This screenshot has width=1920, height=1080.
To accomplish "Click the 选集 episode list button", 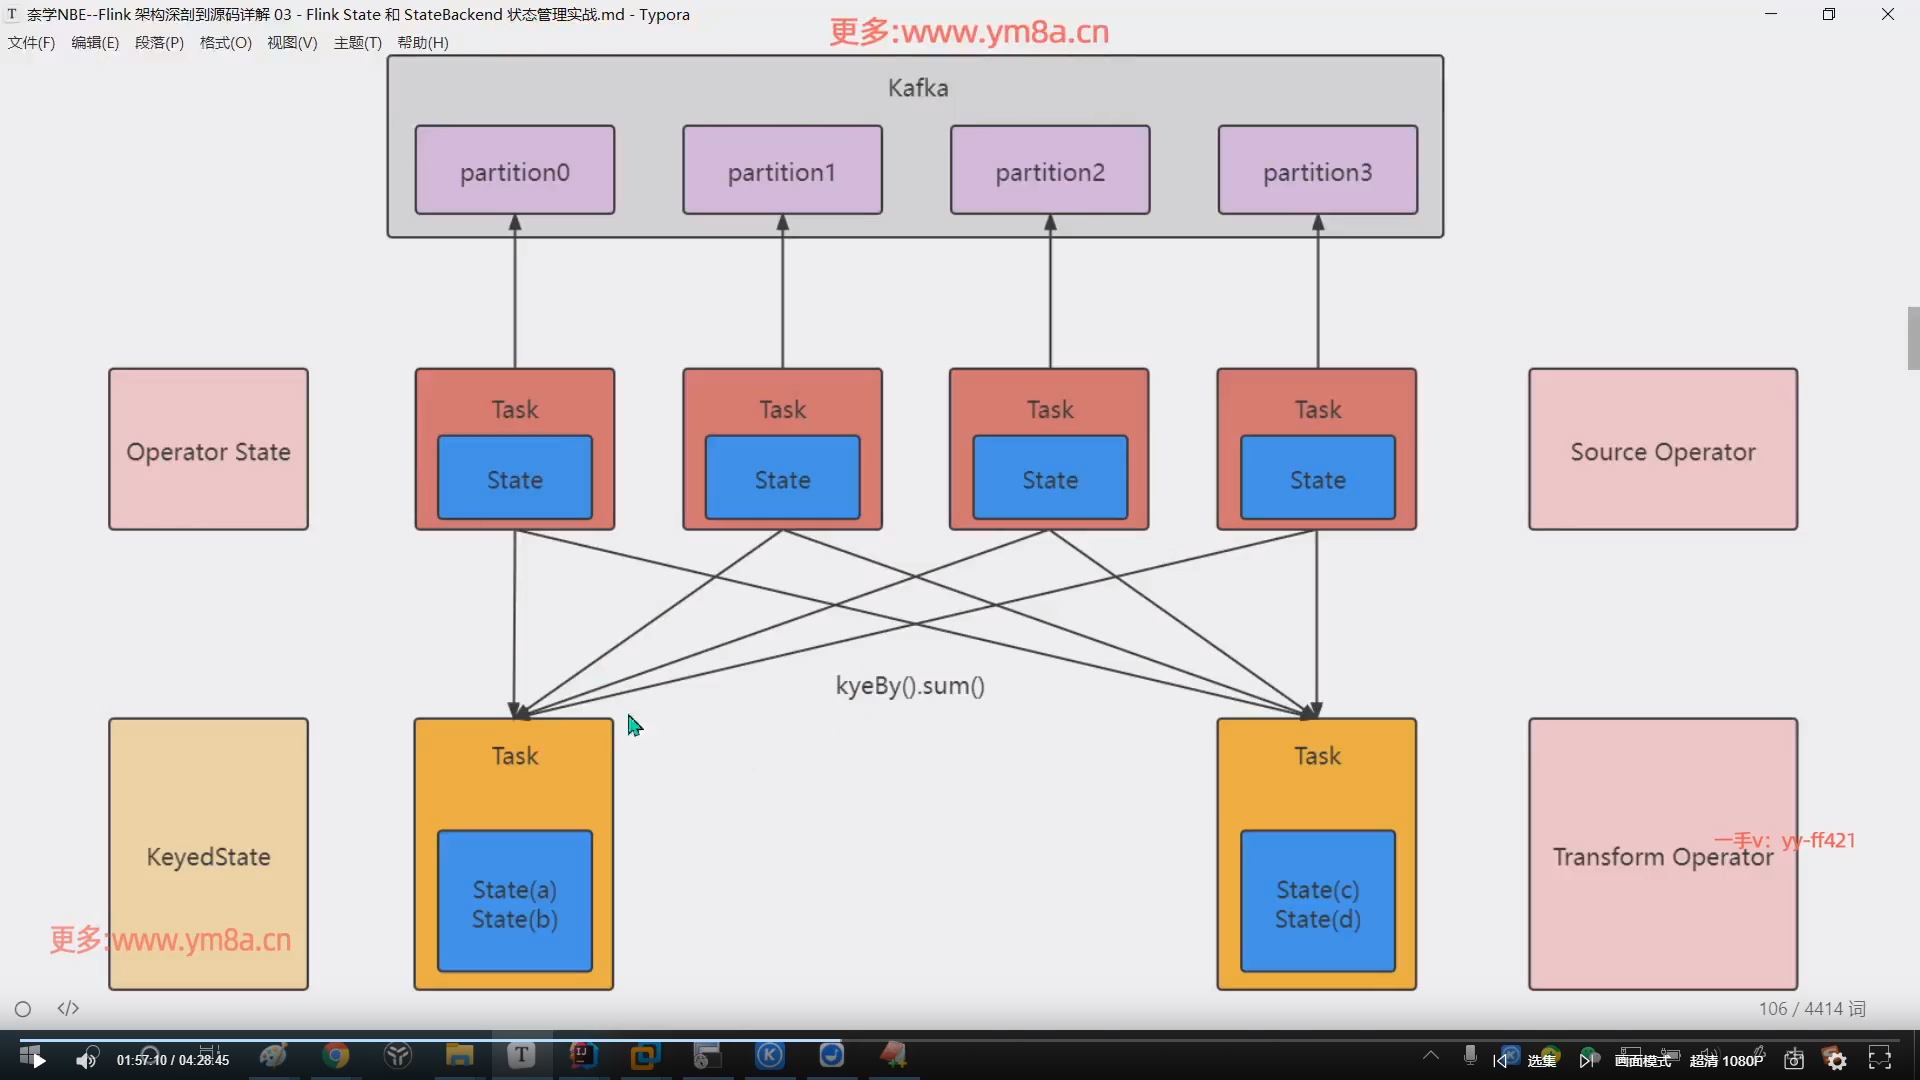I will [x=1541, y=1061].
